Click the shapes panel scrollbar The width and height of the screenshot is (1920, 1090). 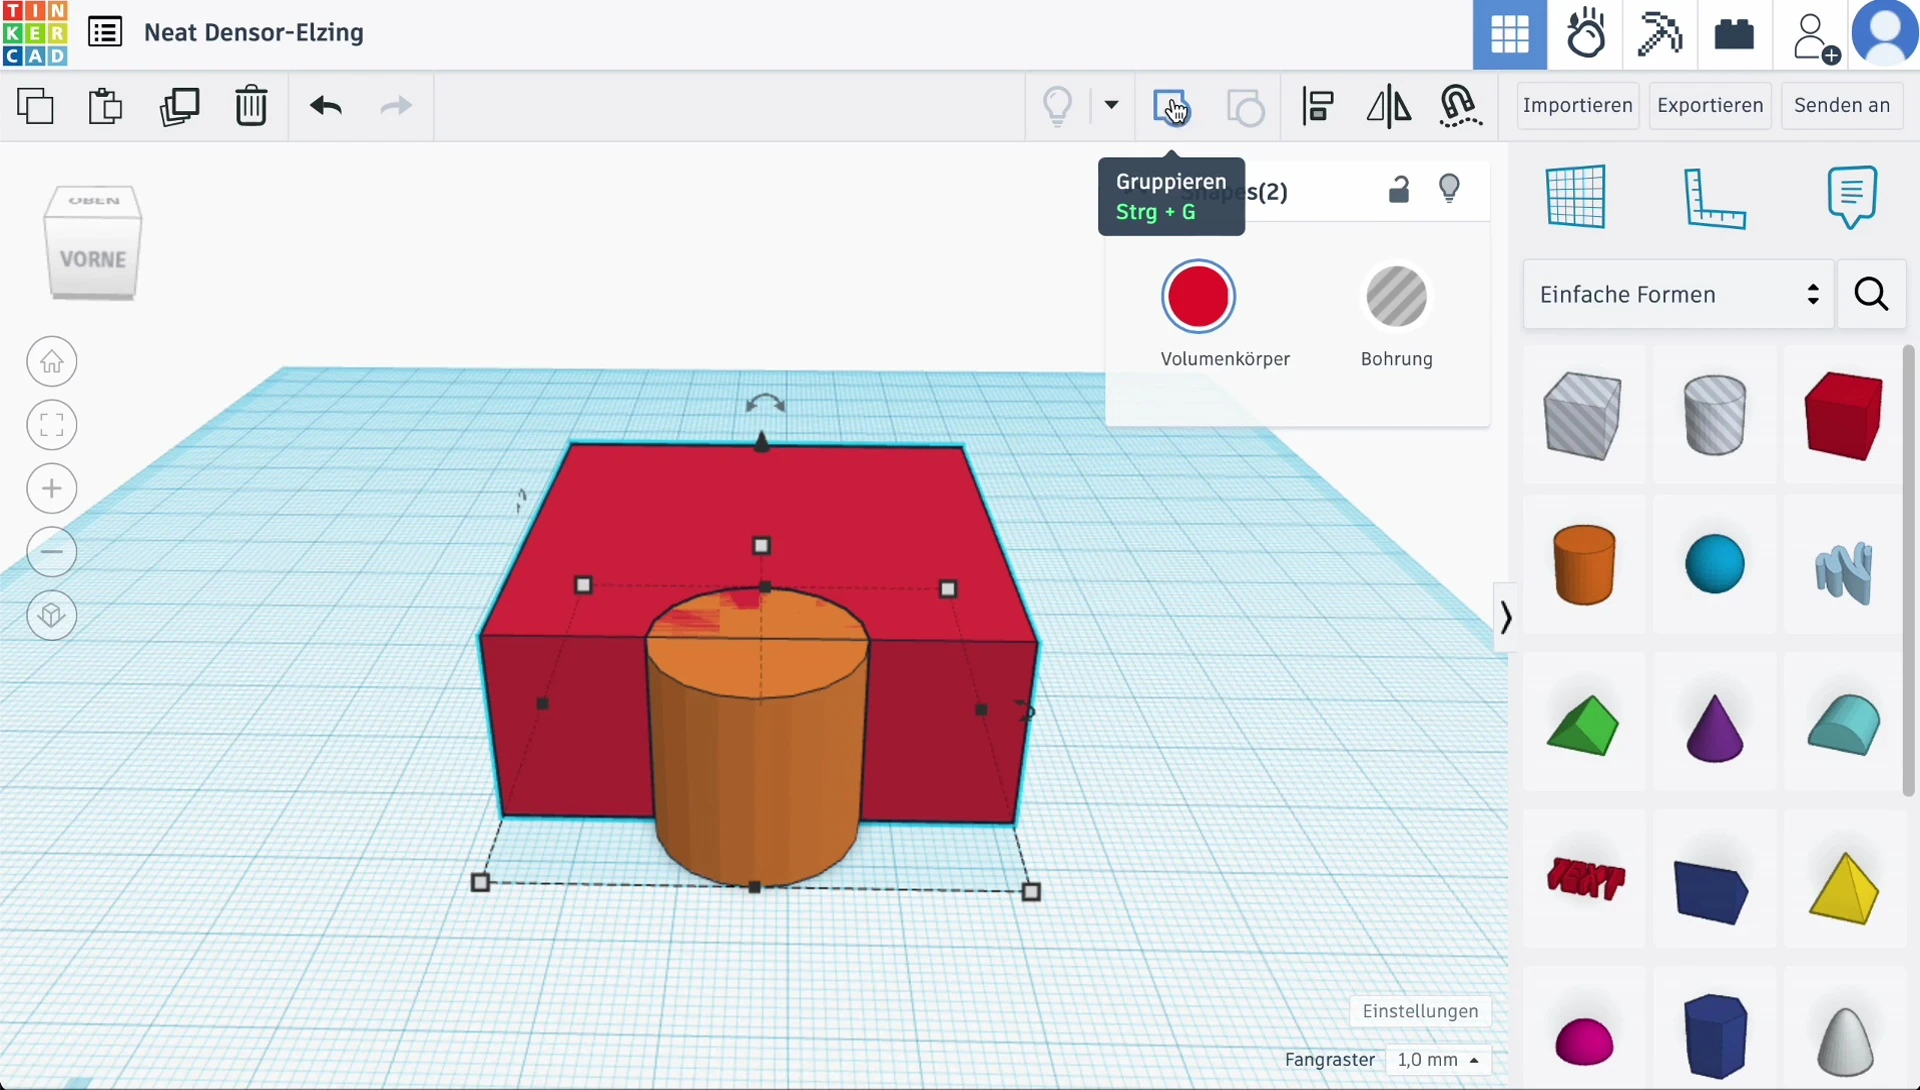[1909, 570]
